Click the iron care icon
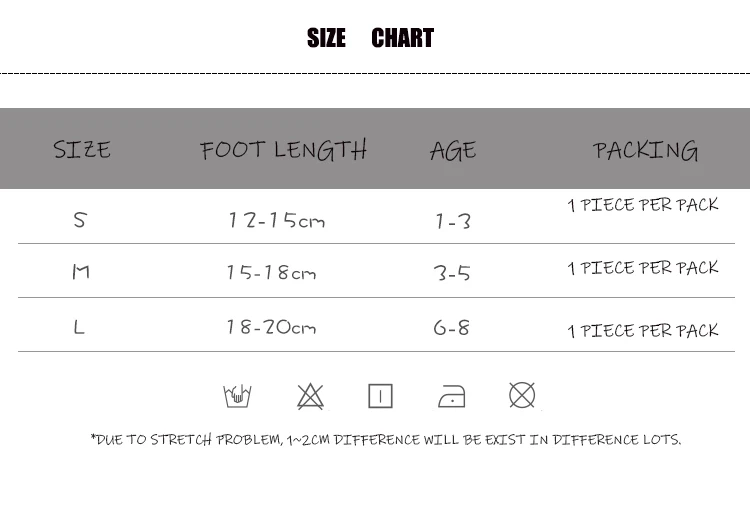Image resolution: width=750 pixels, height=530 pixels. pyautogui.click(x=452, y=396)
